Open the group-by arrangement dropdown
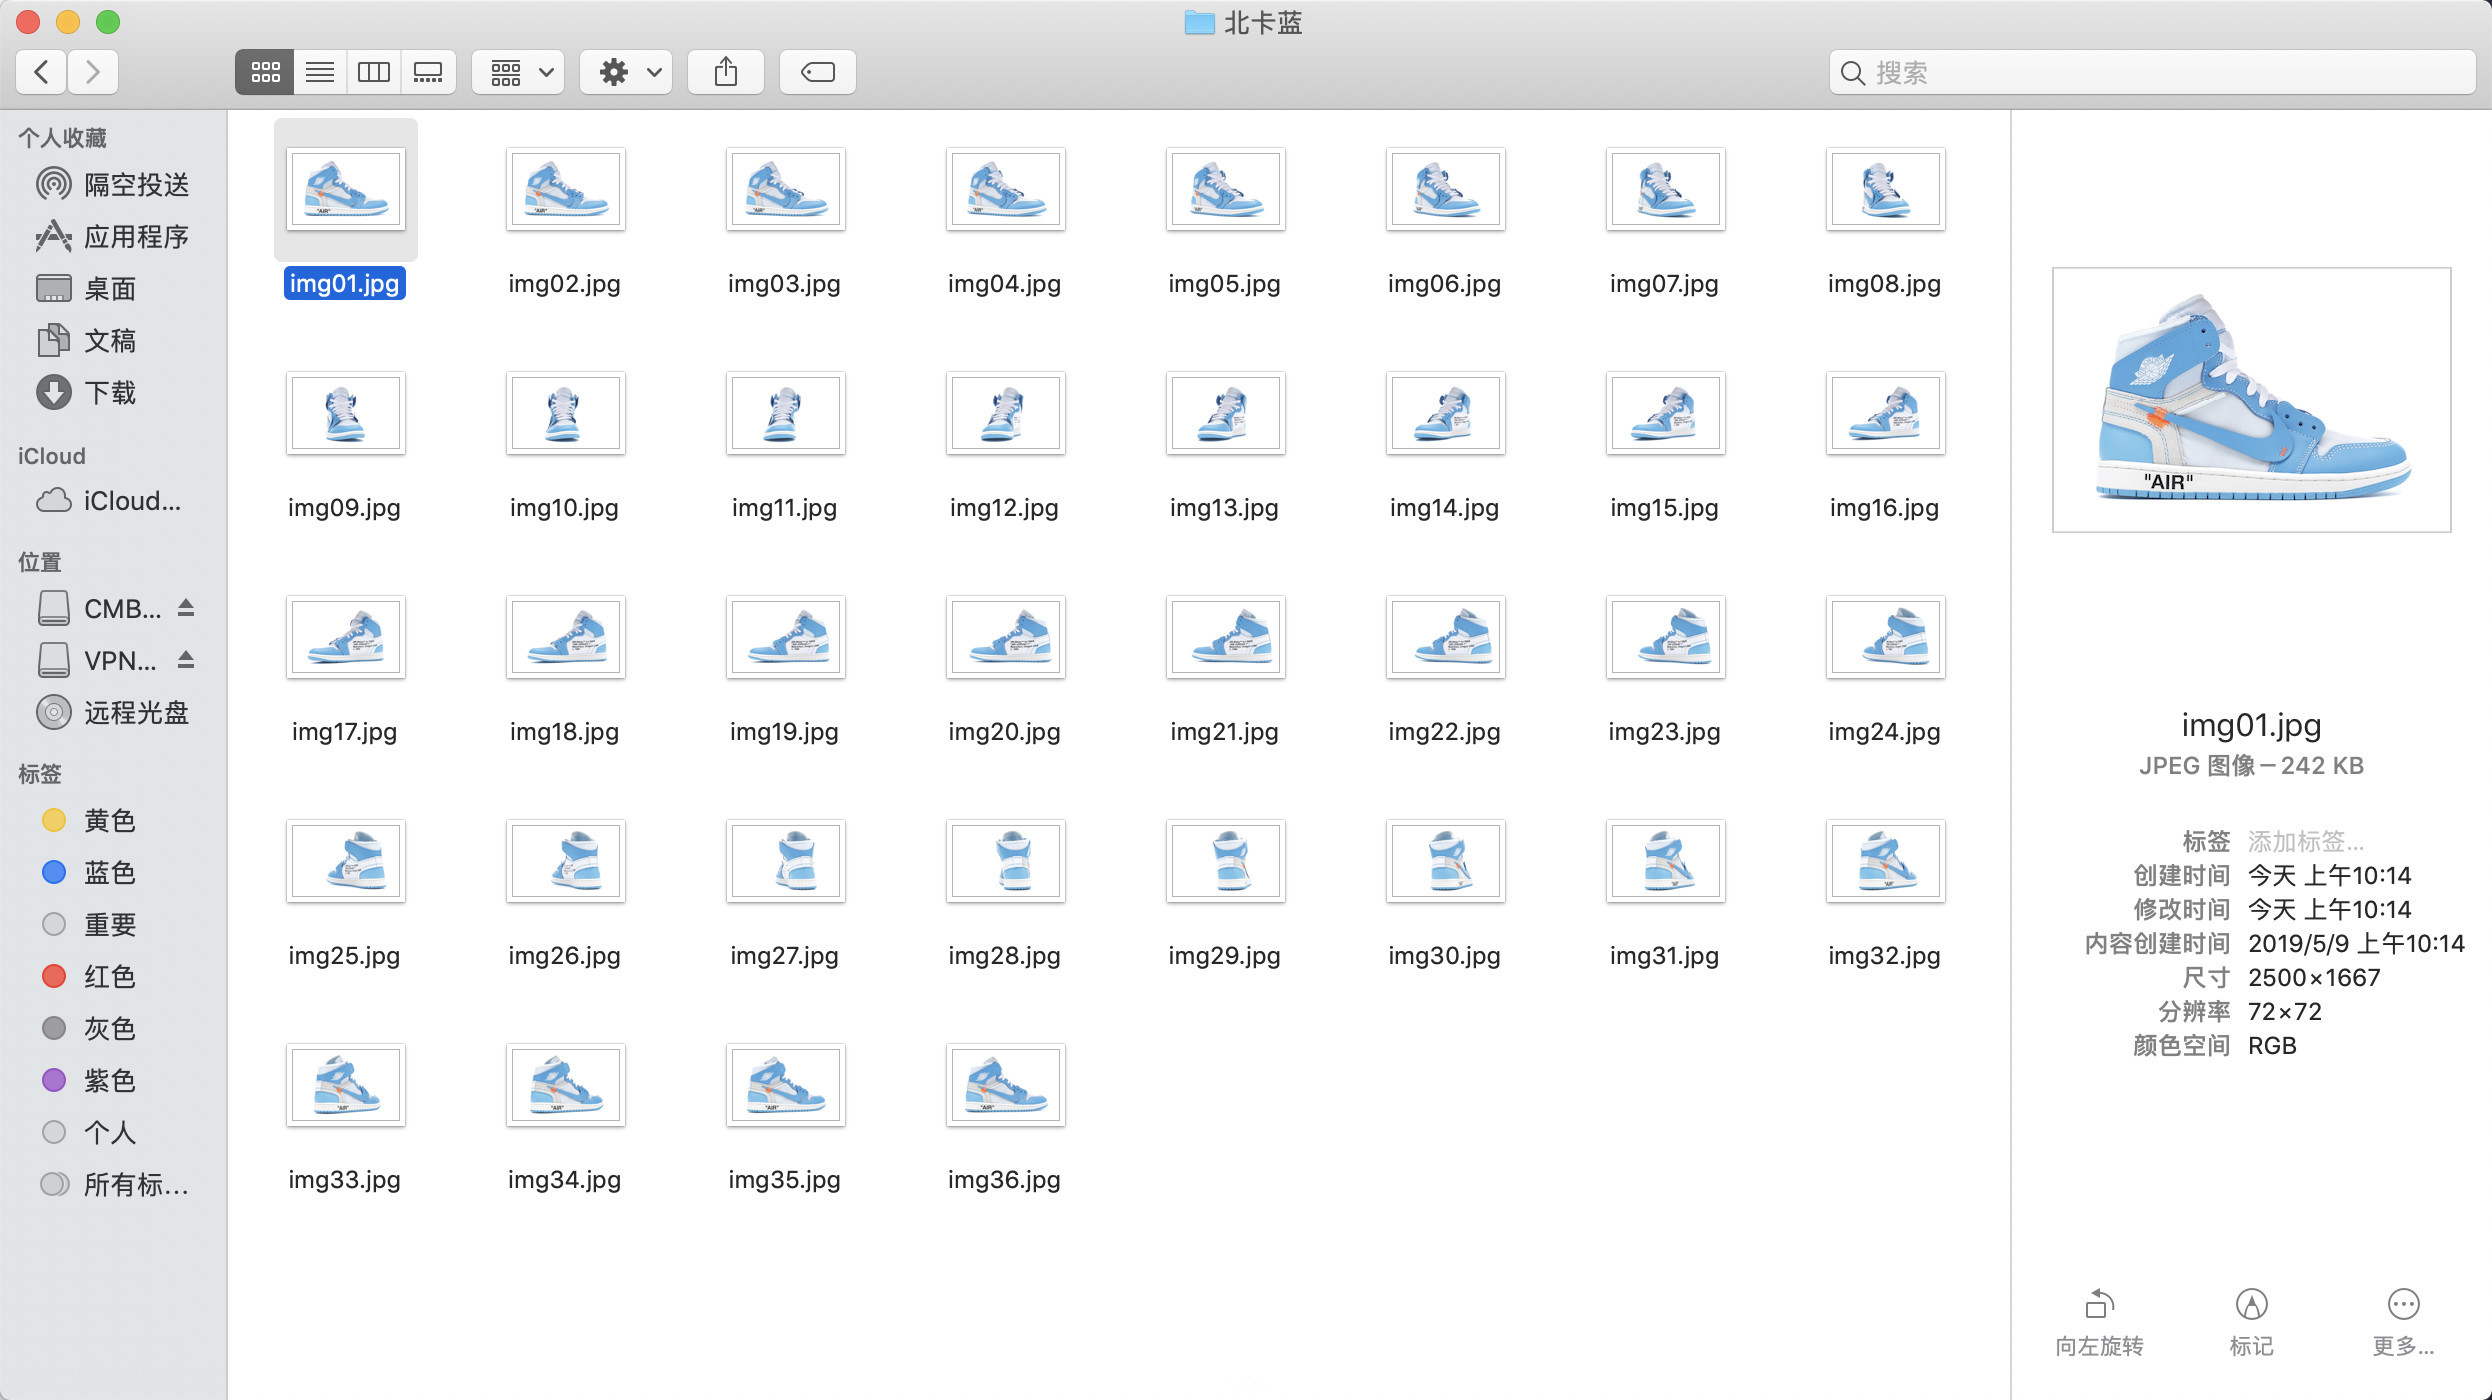The height and width of the screenshot is (1400, 2492). tap(518, 72)
